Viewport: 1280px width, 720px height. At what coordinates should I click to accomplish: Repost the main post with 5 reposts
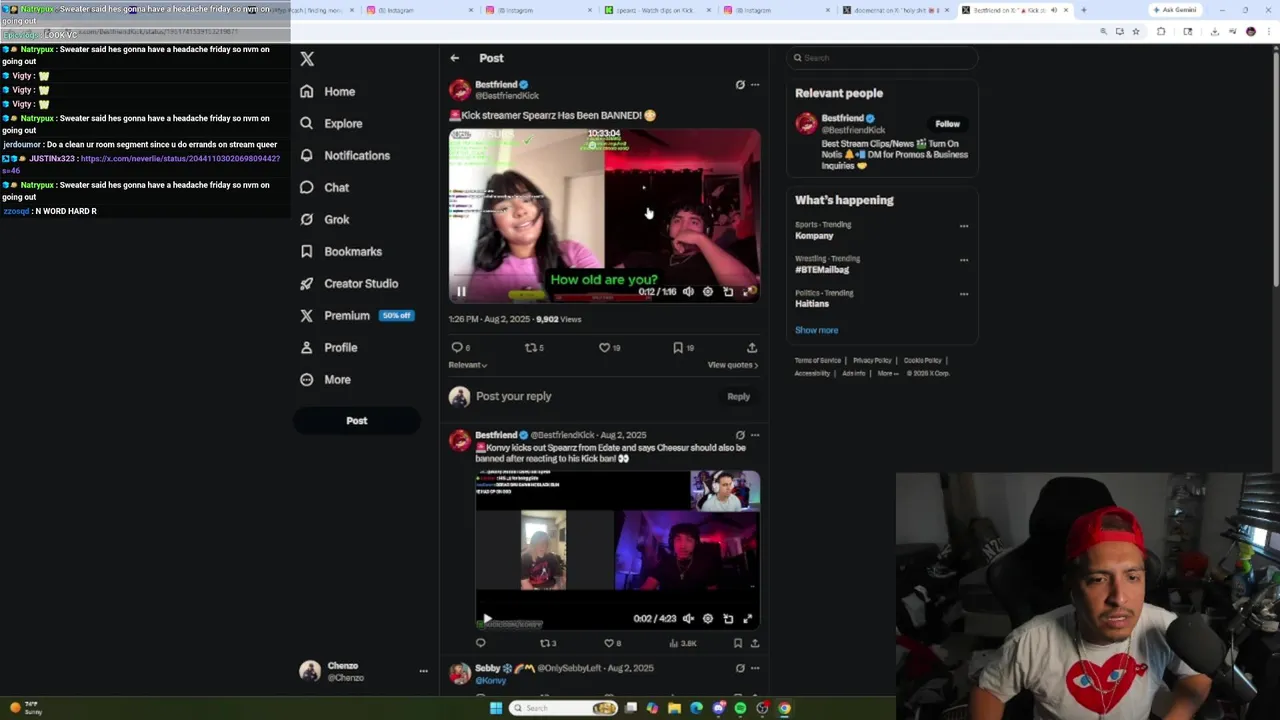(534, 348)
